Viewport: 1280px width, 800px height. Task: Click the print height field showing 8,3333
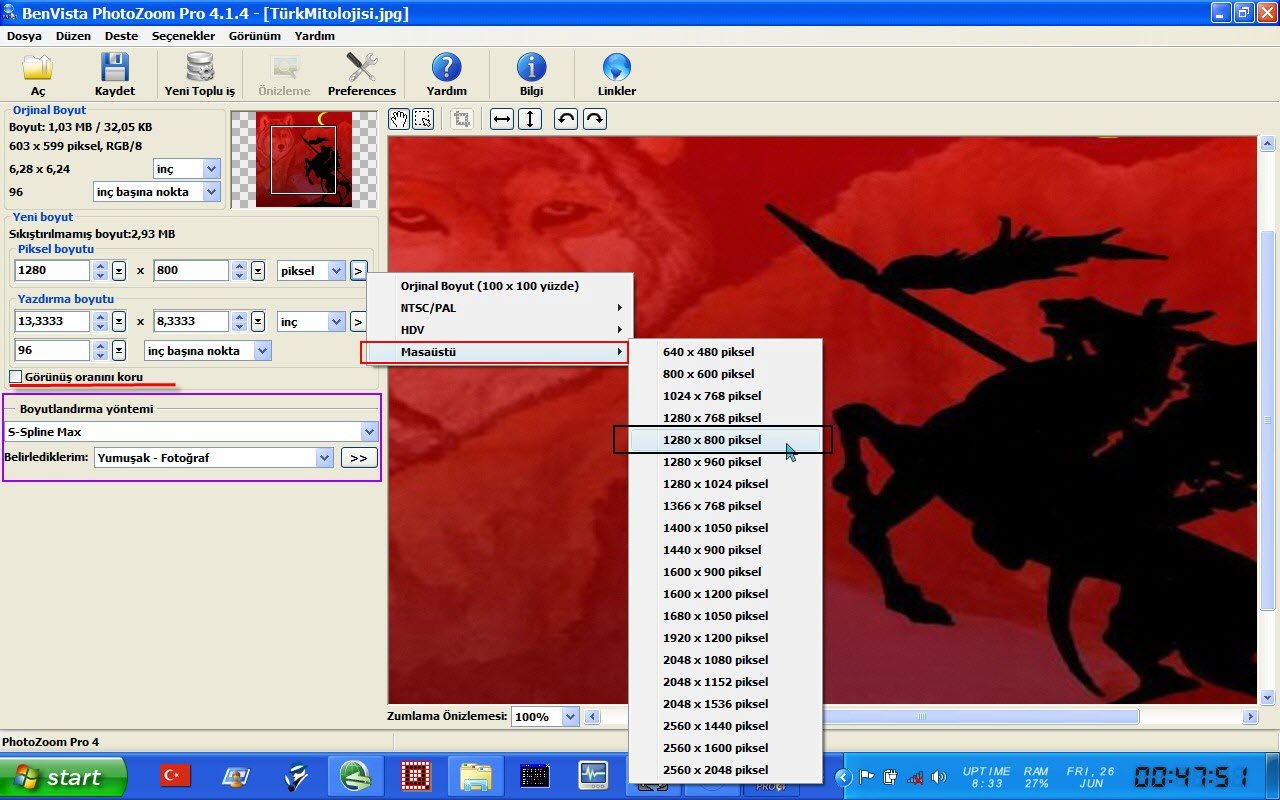[191, 322]
